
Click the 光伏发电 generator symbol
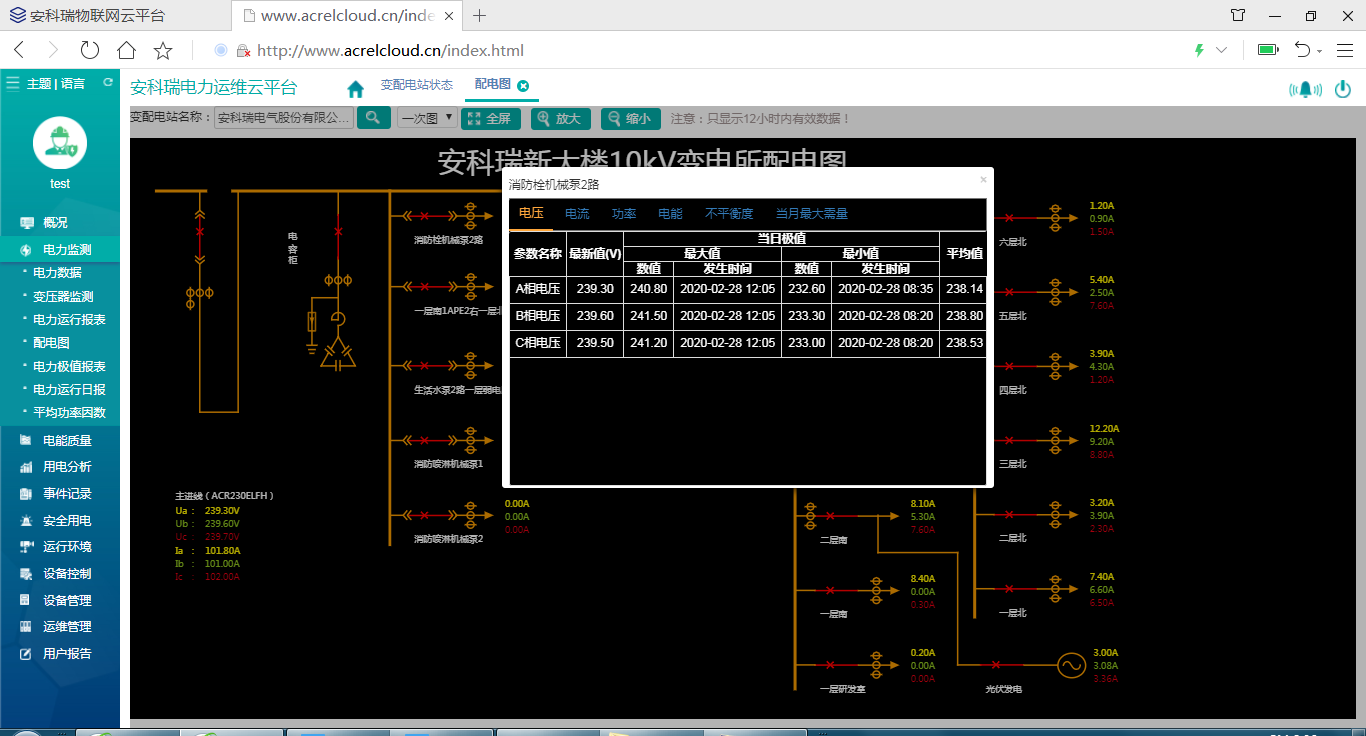point(1071,665)
